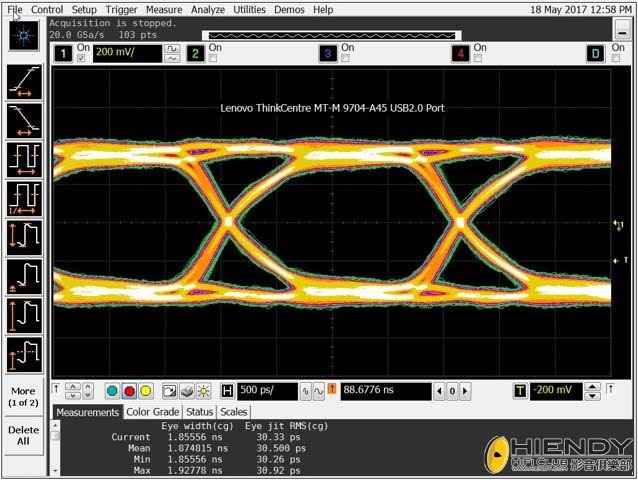This screenshot has width=638, height=480.
Task: Click delay field 88.6776 ns
Action: coord(386,391)
